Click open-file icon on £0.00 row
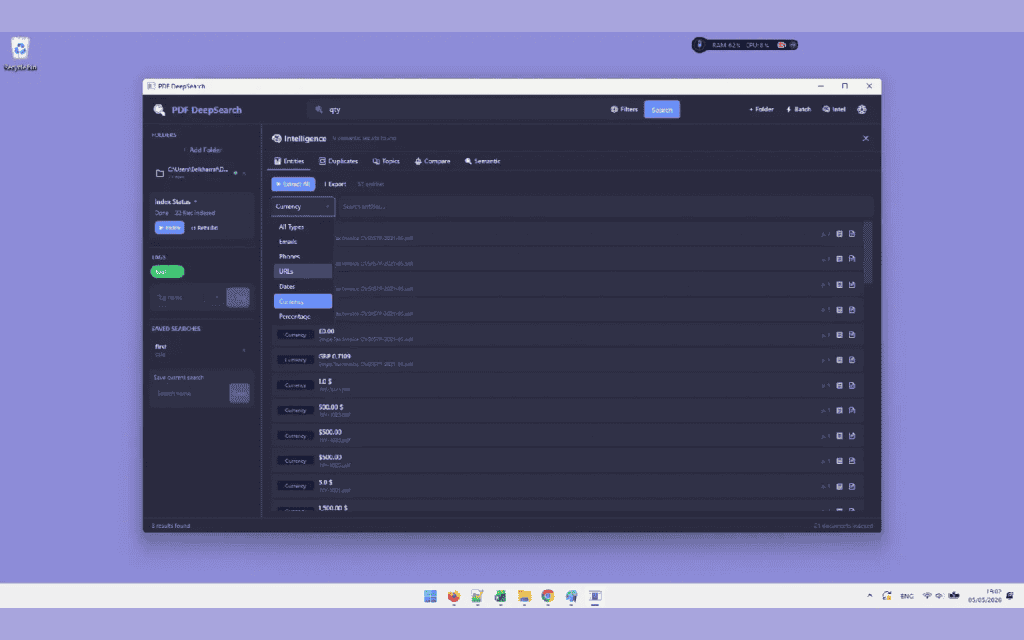This screenshot has width=1024, height=640. click(852, 335)
